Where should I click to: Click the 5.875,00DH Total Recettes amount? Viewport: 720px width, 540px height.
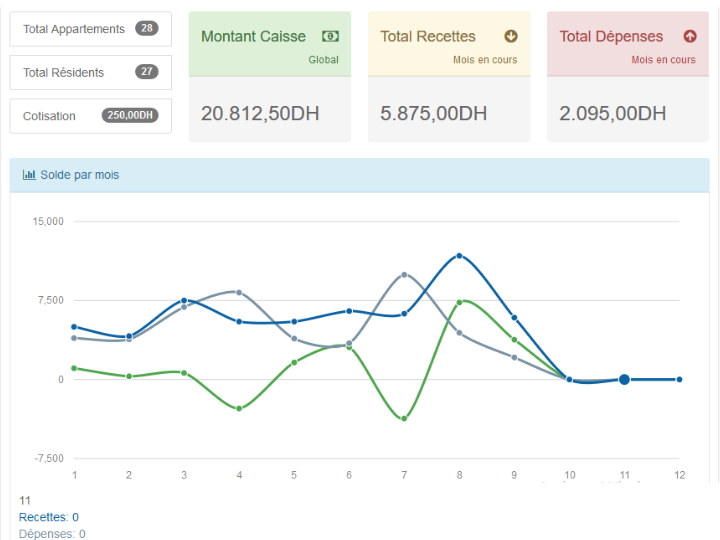[434, 113]
